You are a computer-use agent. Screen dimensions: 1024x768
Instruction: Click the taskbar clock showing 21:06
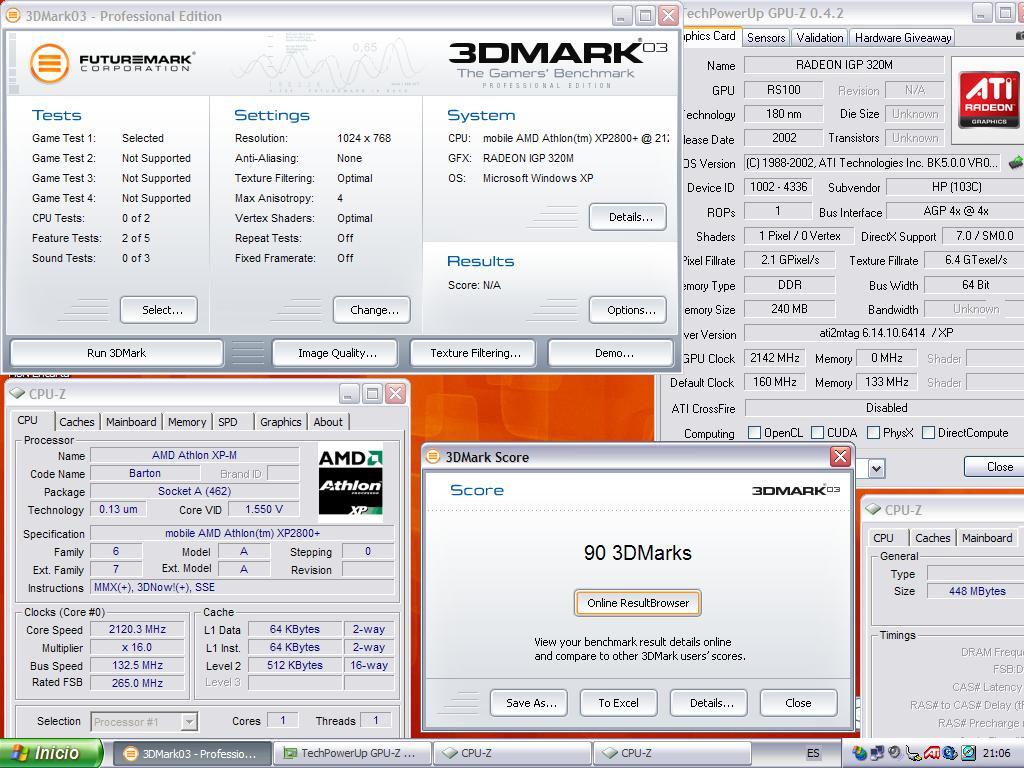(997, 753)
